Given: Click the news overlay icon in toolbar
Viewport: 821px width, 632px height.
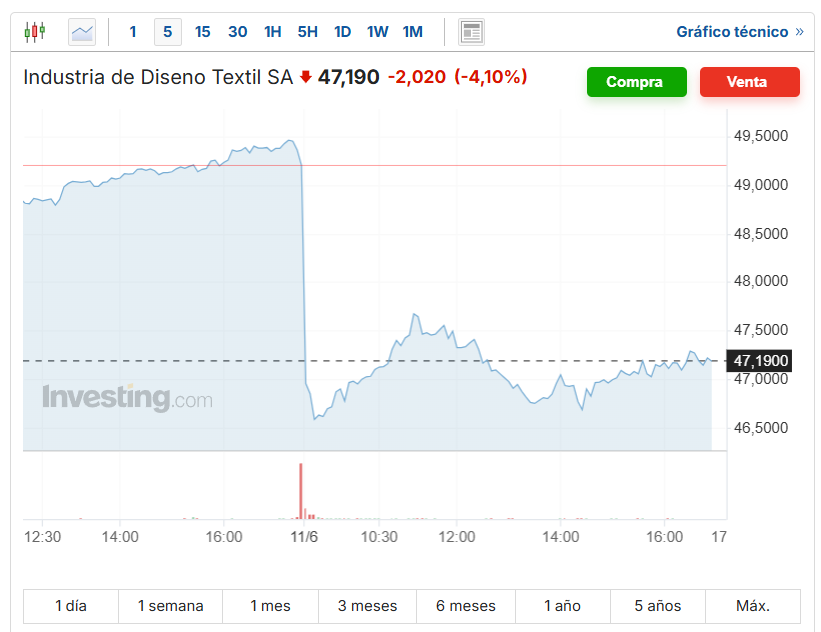Looking at the screenshot, I should (x=471, y=32).
